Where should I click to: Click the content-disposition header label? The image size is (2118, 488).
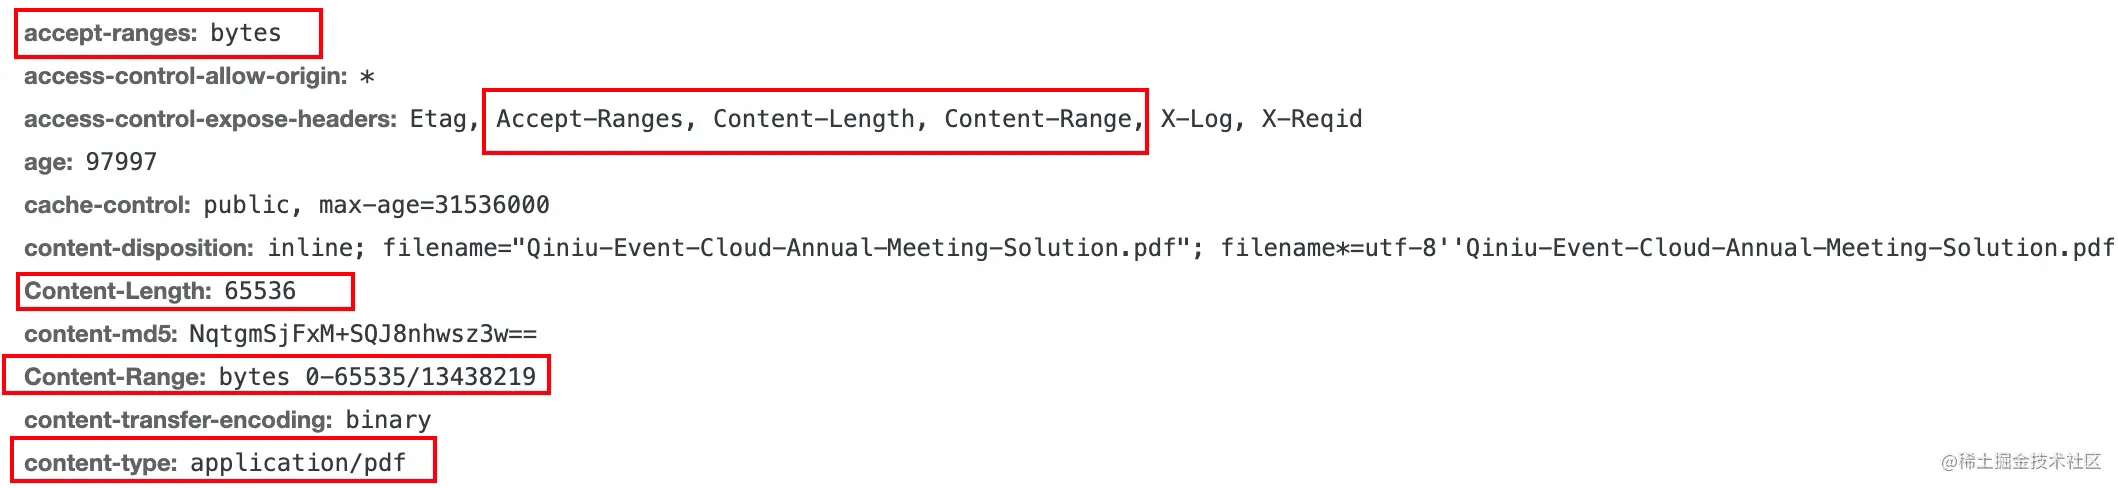point(139,248)
